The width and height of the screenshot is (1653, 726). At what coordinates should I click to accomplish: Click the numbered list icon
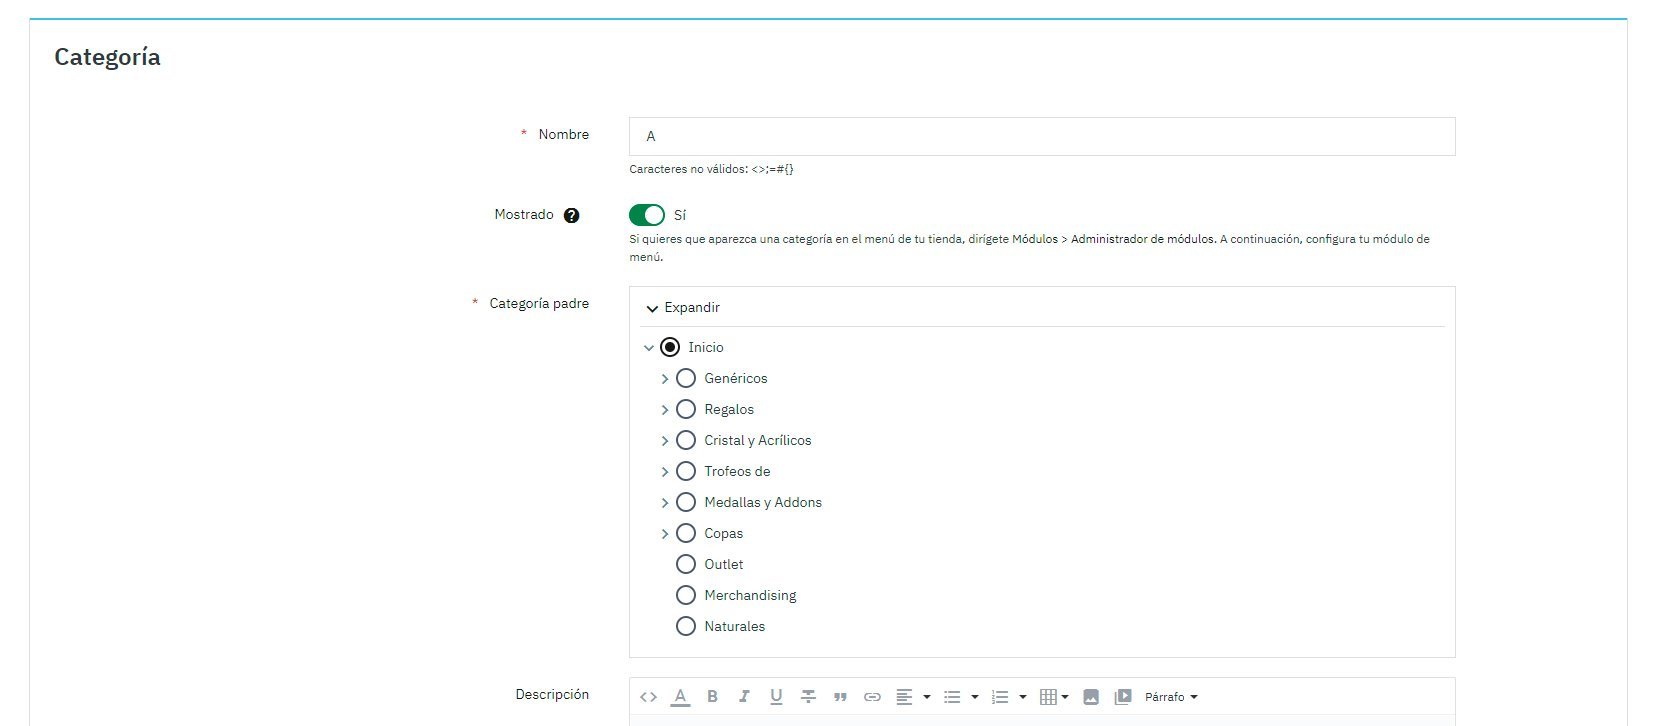click(1000, 697)
